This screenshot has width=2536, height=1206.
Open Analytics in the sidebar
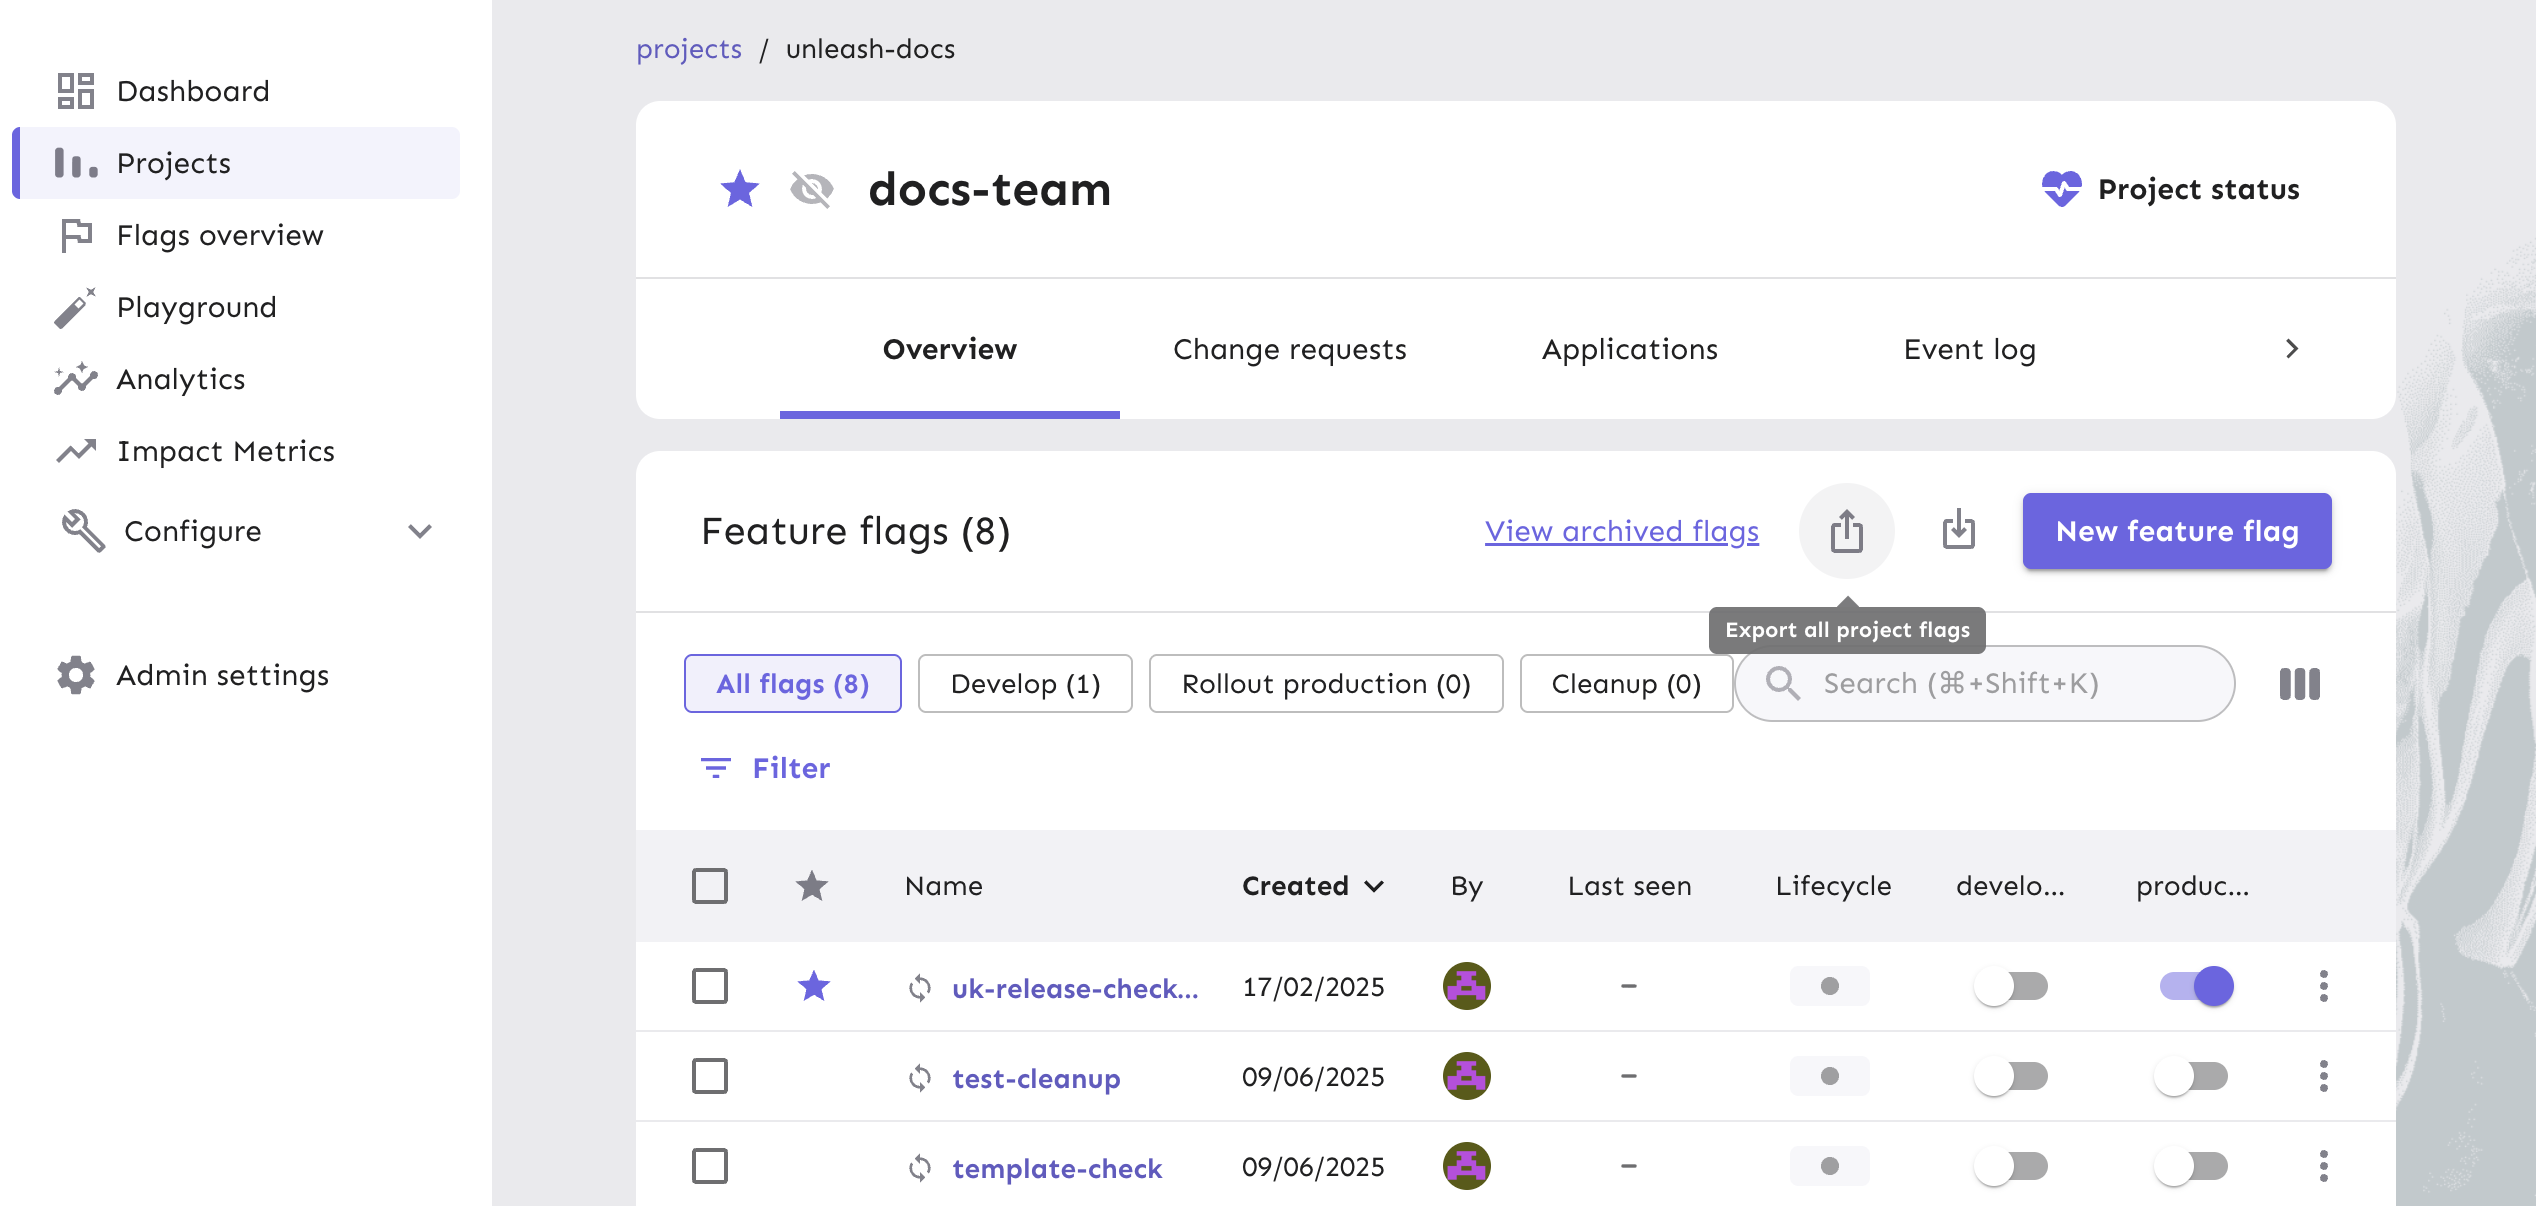point(181,379)
